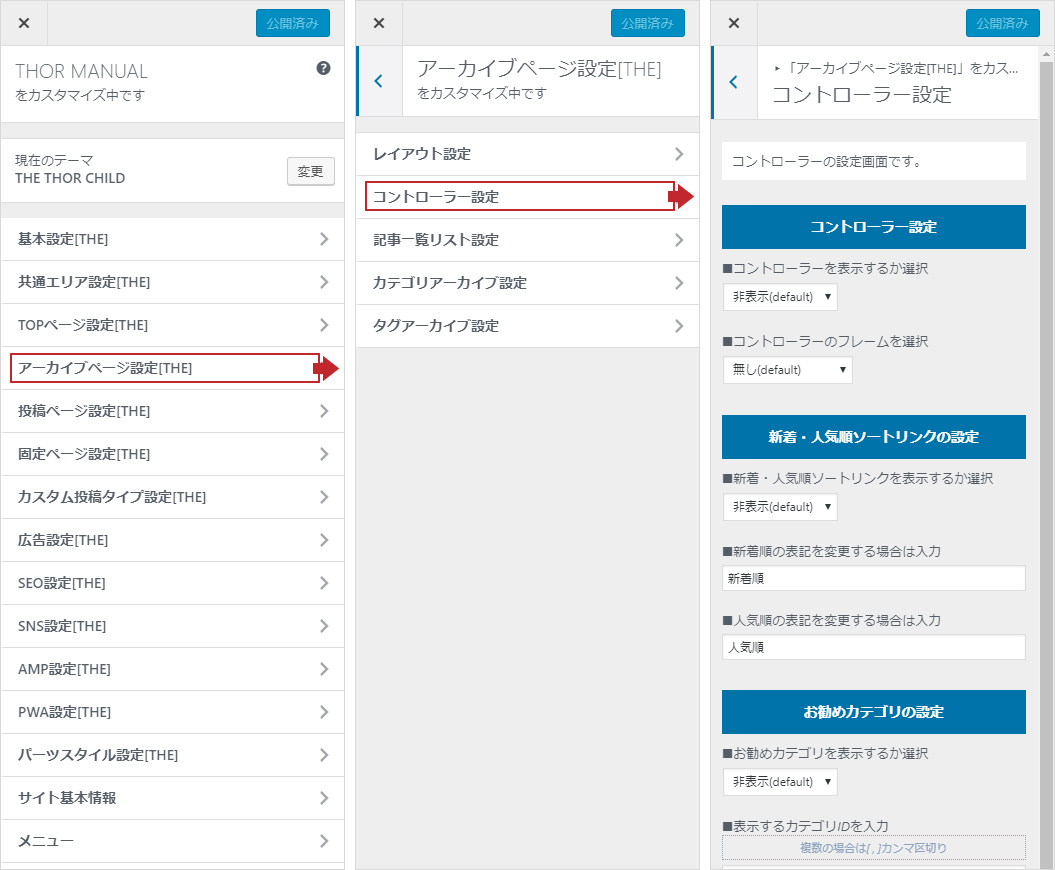Viewport: 1055px width, 870px height.
Task: Open コントローラーのフレーム dropdown showing 無し
Action: click(x=787, y=370)
